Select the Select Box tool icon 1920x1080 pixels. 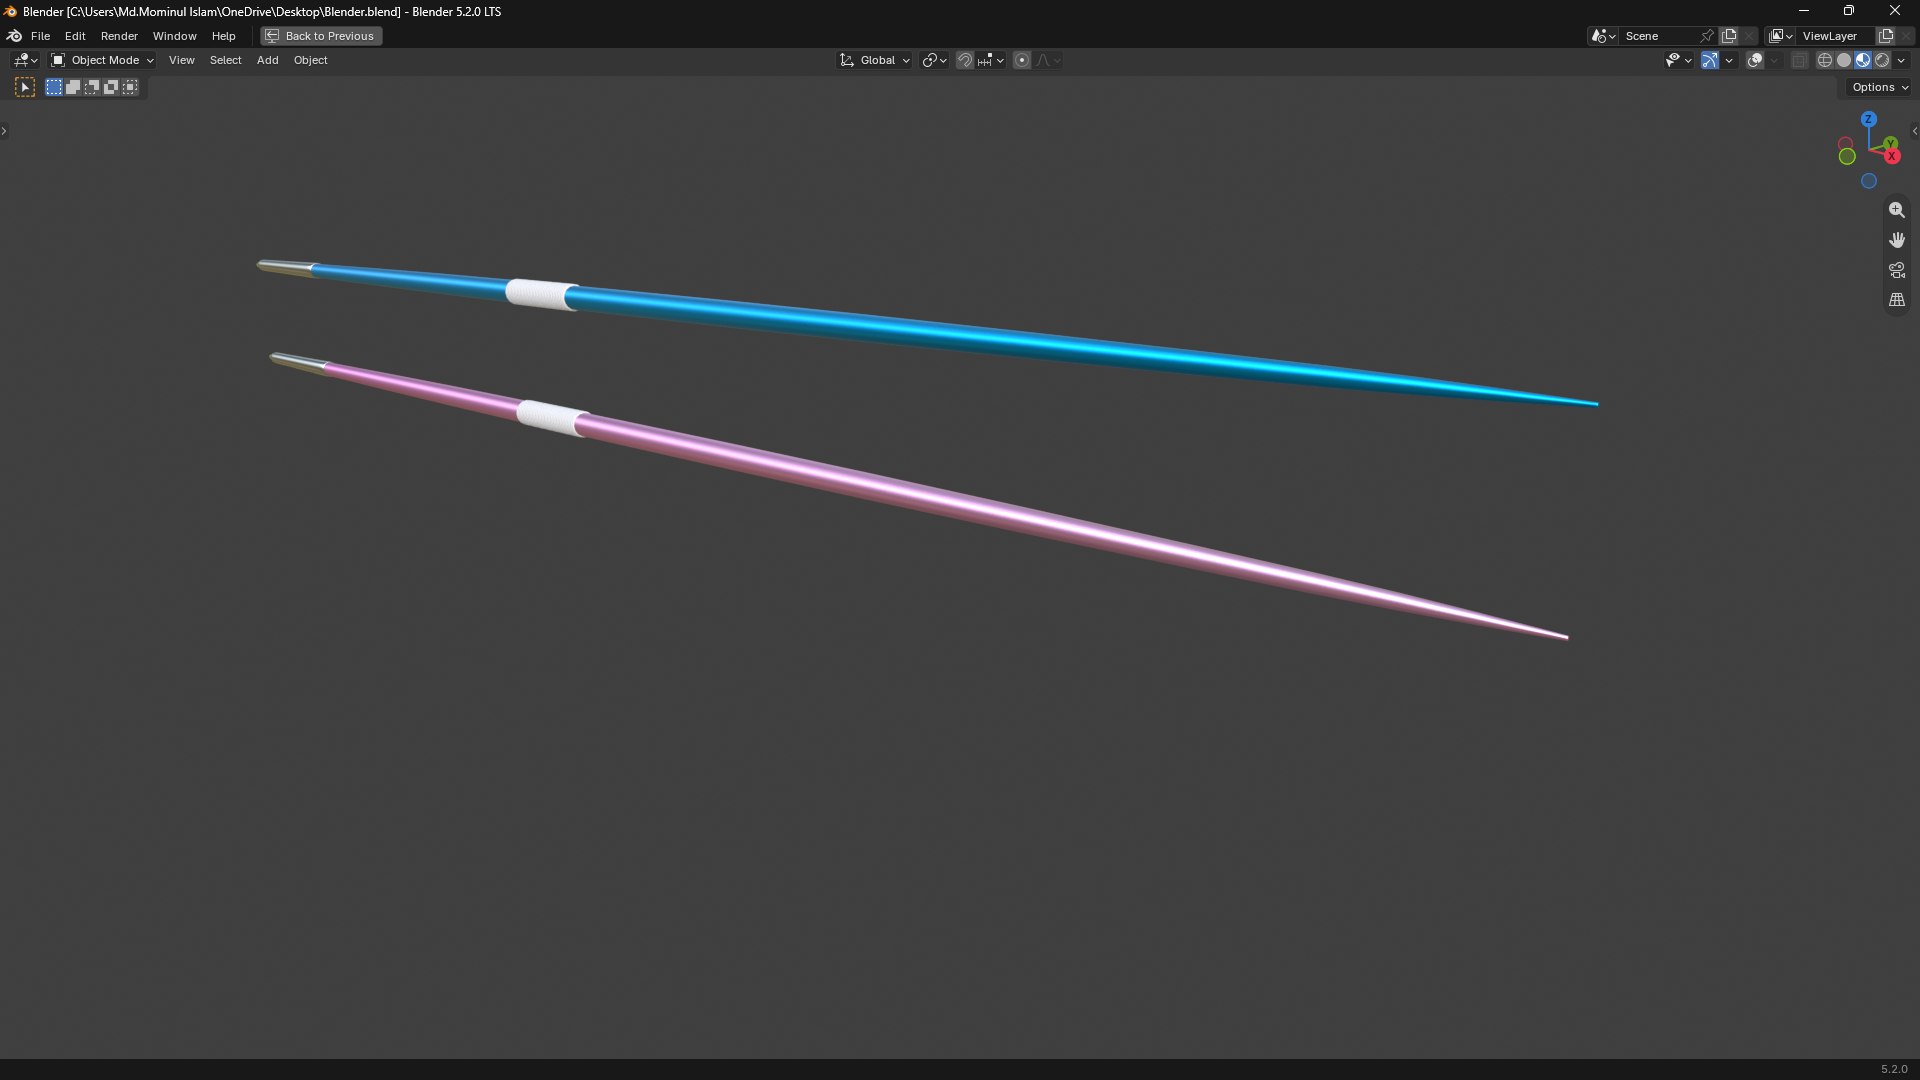(x=25, y=87)
